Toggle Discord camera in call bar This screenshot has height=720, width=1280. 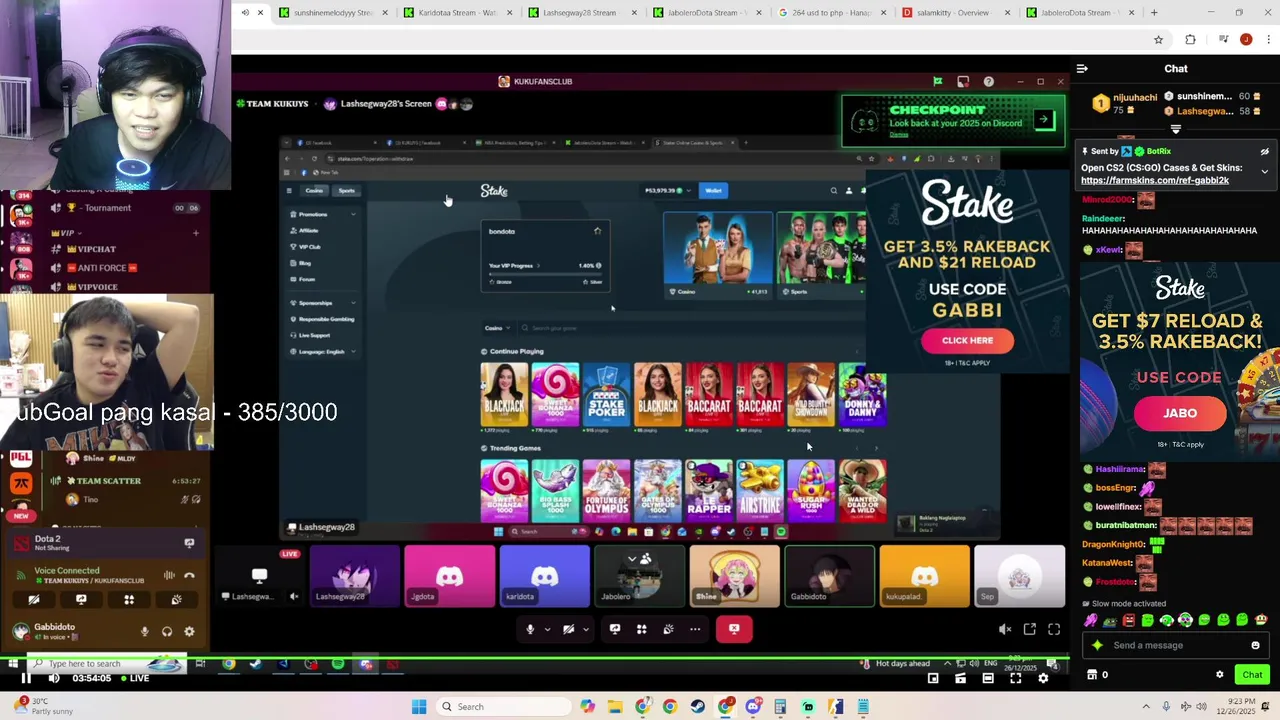tap(568, 629)
